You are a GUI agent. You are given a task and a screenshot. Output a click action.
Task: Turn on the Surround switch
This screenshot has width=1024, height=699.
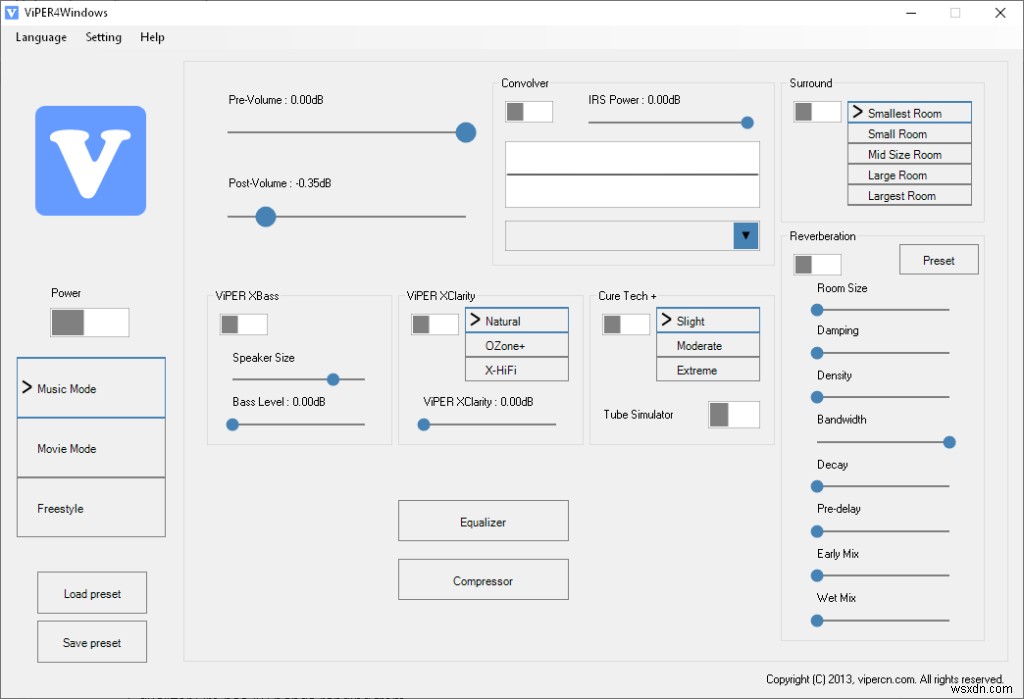tap(817, 112)
